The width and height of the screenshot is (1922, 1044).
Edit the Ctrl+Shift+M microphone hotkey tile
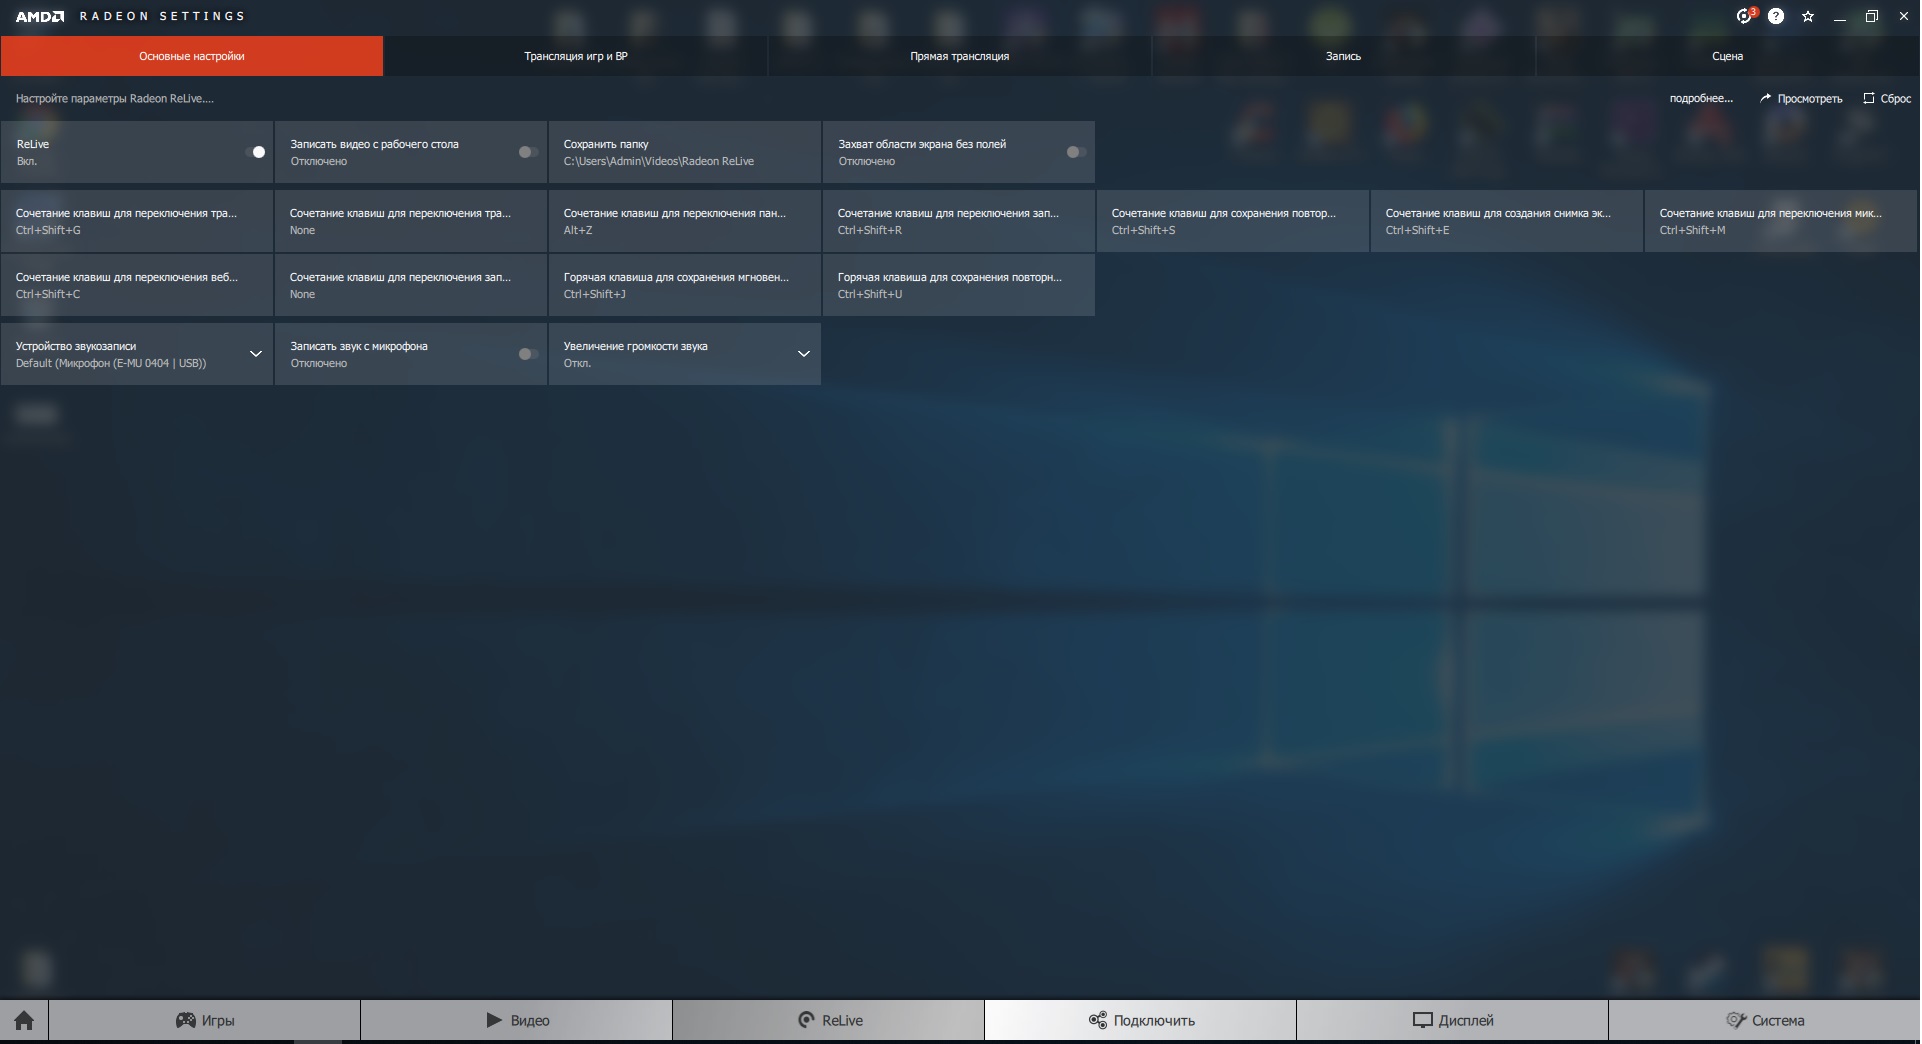pos(1781,221)
